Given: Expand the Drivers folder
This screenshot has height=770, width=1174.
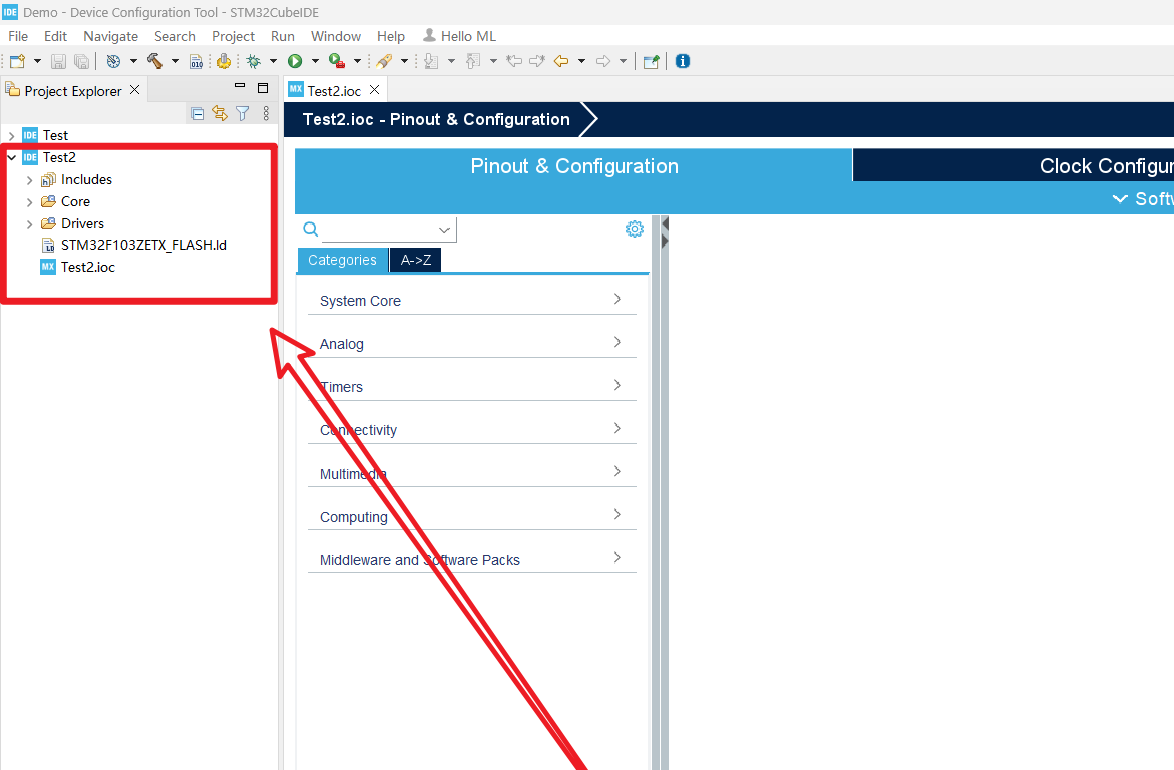Looking at the screenshot, I should [29, 224].
